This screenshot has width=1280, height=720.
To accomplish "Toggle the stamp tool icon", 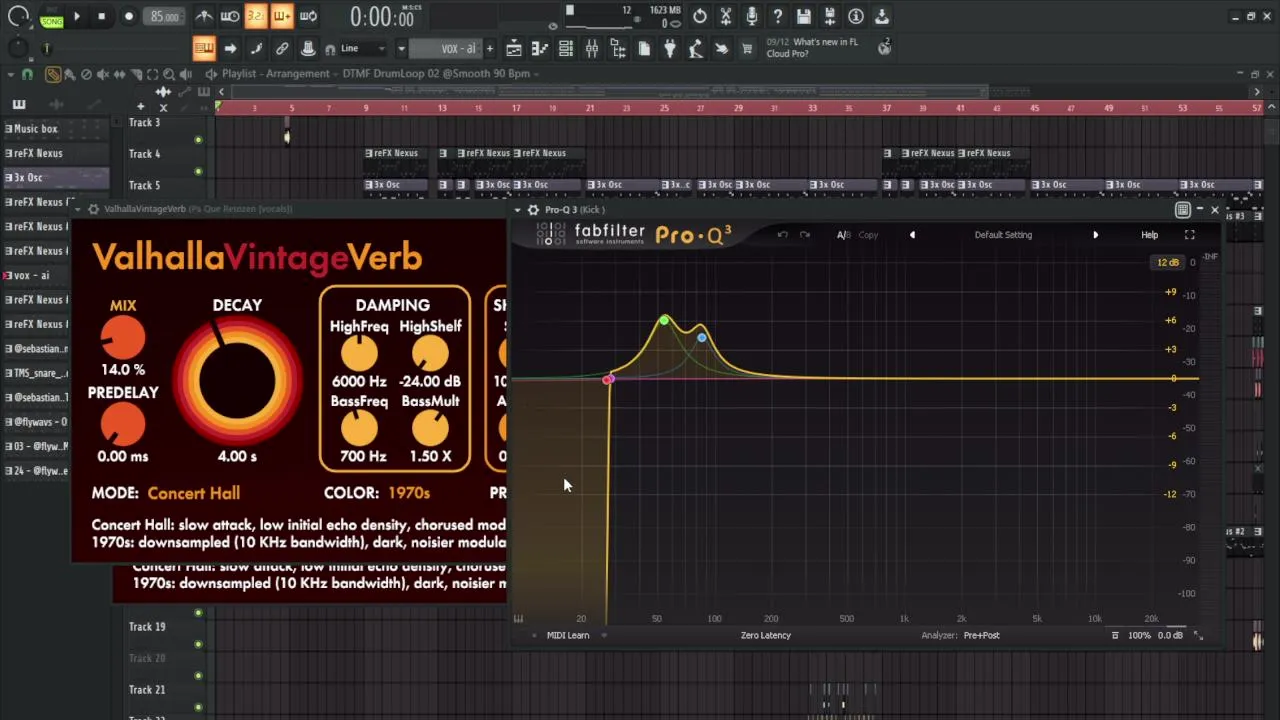I will 308,48.
